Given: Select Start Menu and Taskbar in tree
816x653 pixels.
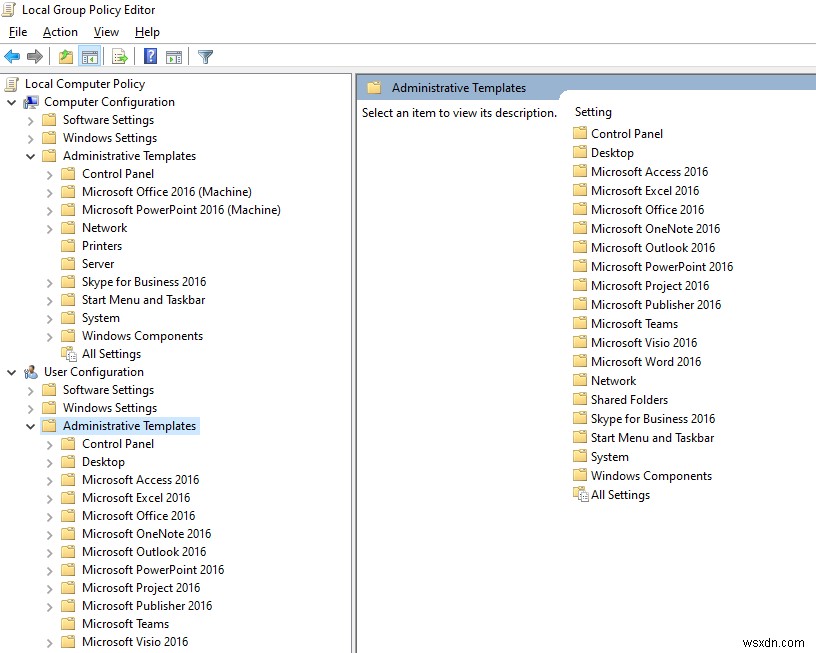Looking at the screenshot, I should coord(144,300).
